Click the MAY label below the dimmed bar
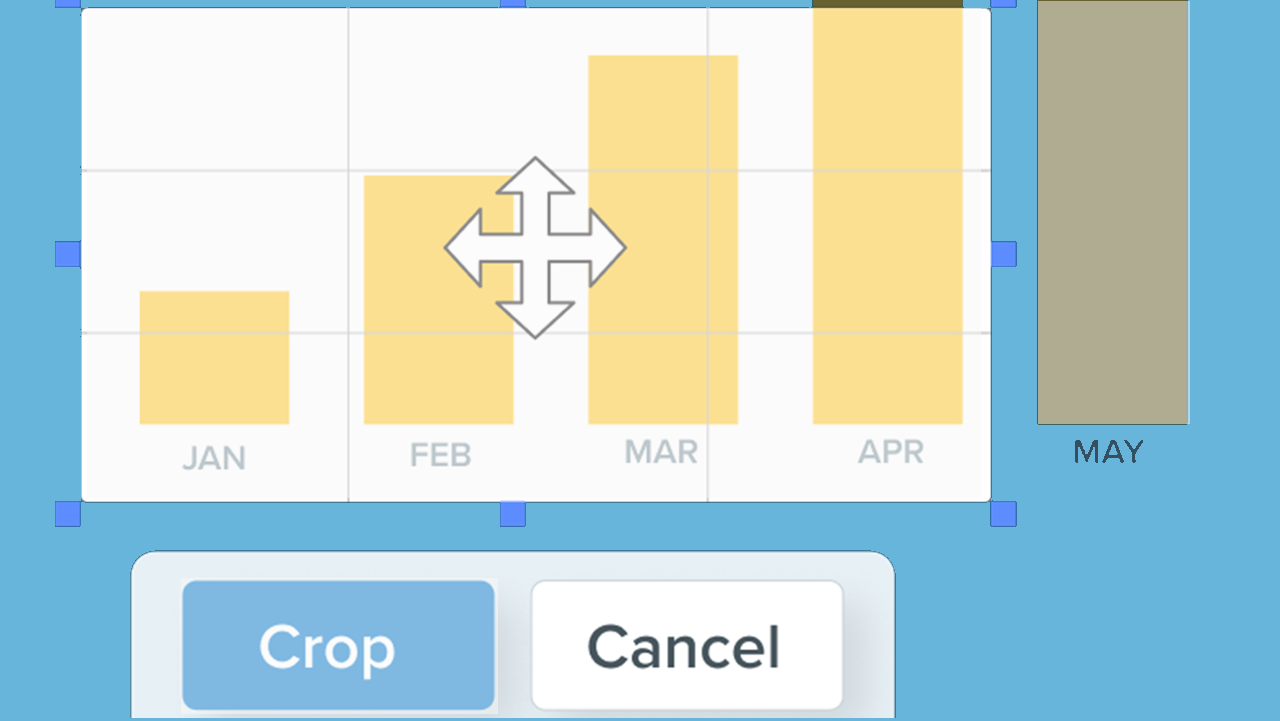The width and height of the screenshot is (1280, 721). click(x=1107, y=452)
